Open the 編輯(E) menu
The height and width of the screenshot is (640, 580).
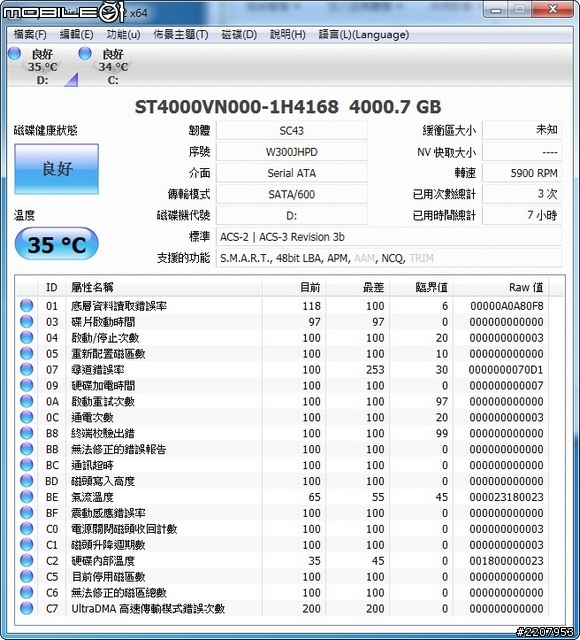pos(76,35)
